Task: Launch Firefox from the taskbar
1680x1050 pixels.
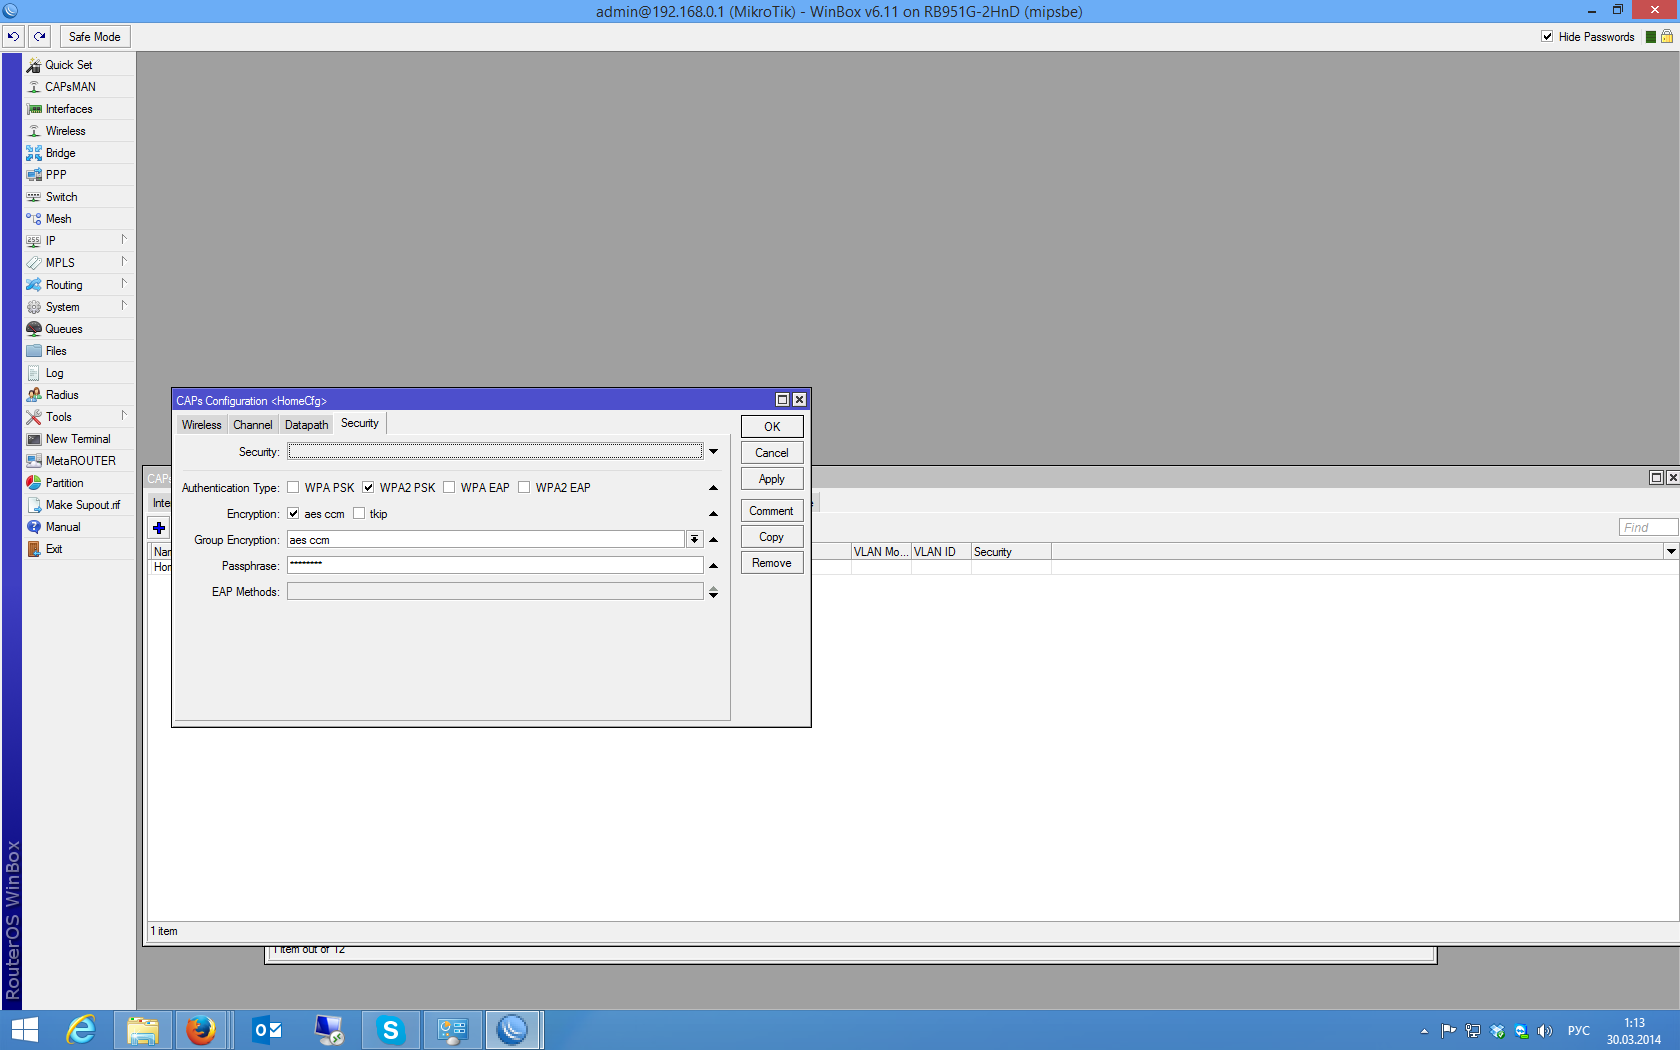Action: (x=201, y=1029)
